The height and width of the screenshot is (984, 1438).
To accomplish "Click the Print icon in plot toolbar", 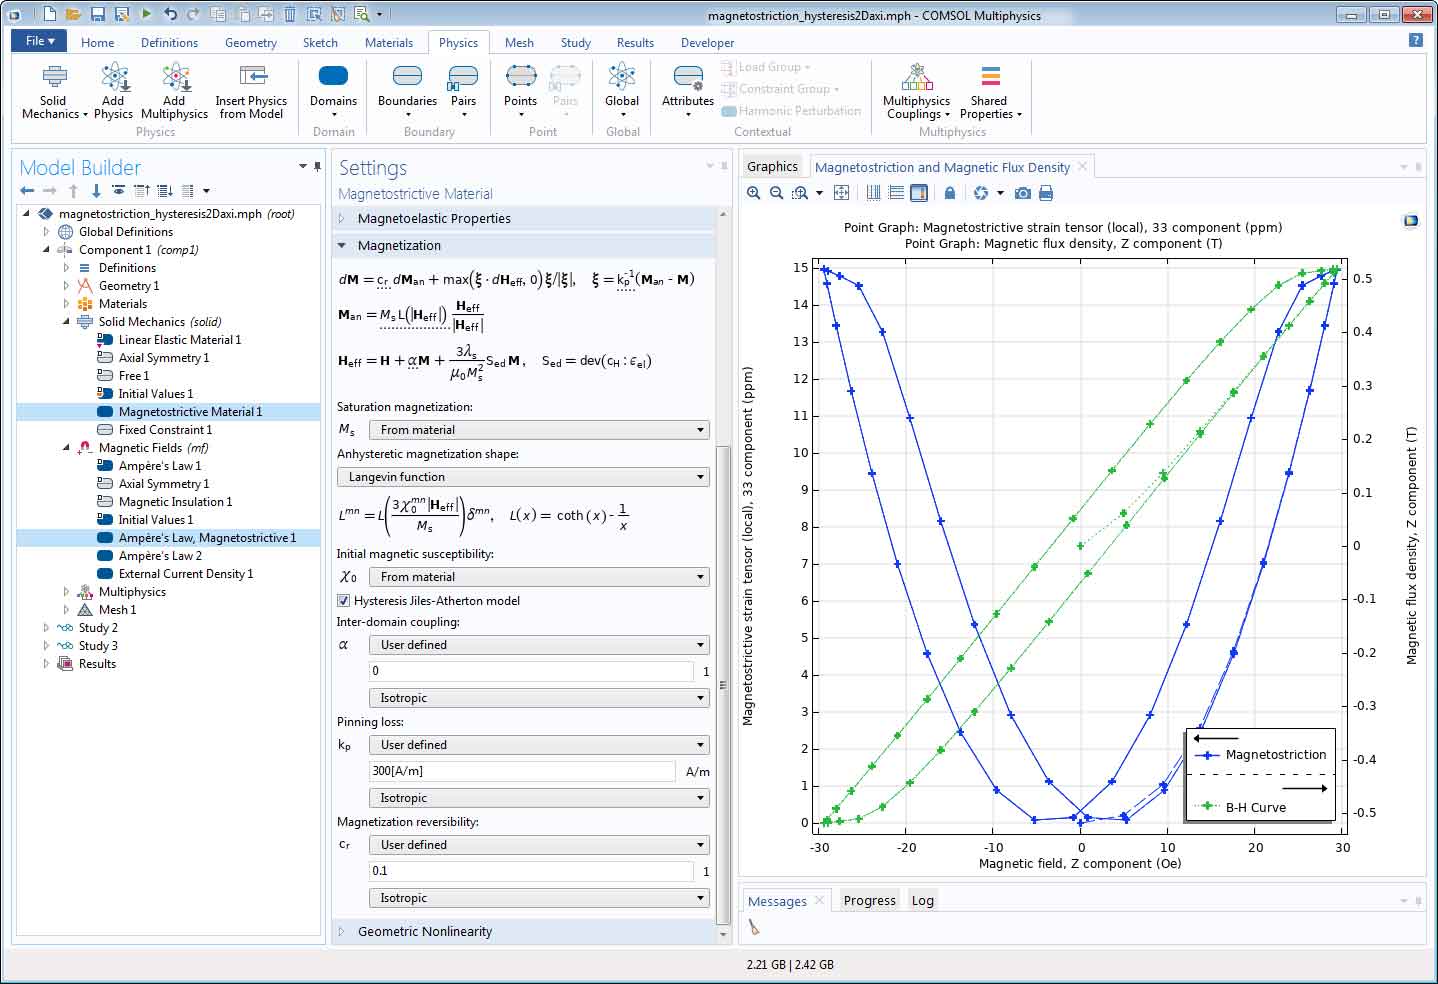I will click(x=1046, y=193).
